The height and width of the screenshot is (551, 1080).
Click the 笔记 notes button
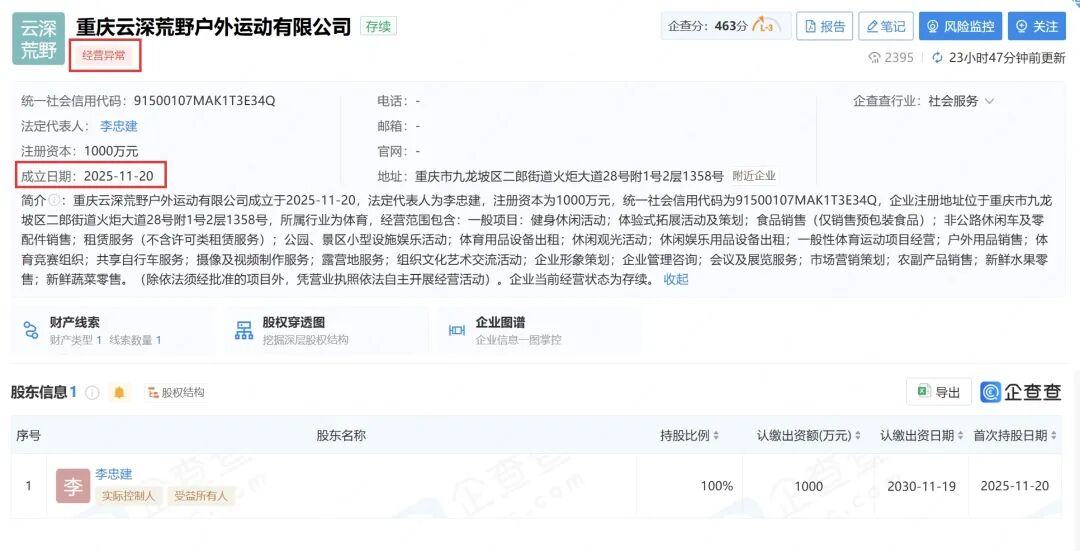coord(885,27)
